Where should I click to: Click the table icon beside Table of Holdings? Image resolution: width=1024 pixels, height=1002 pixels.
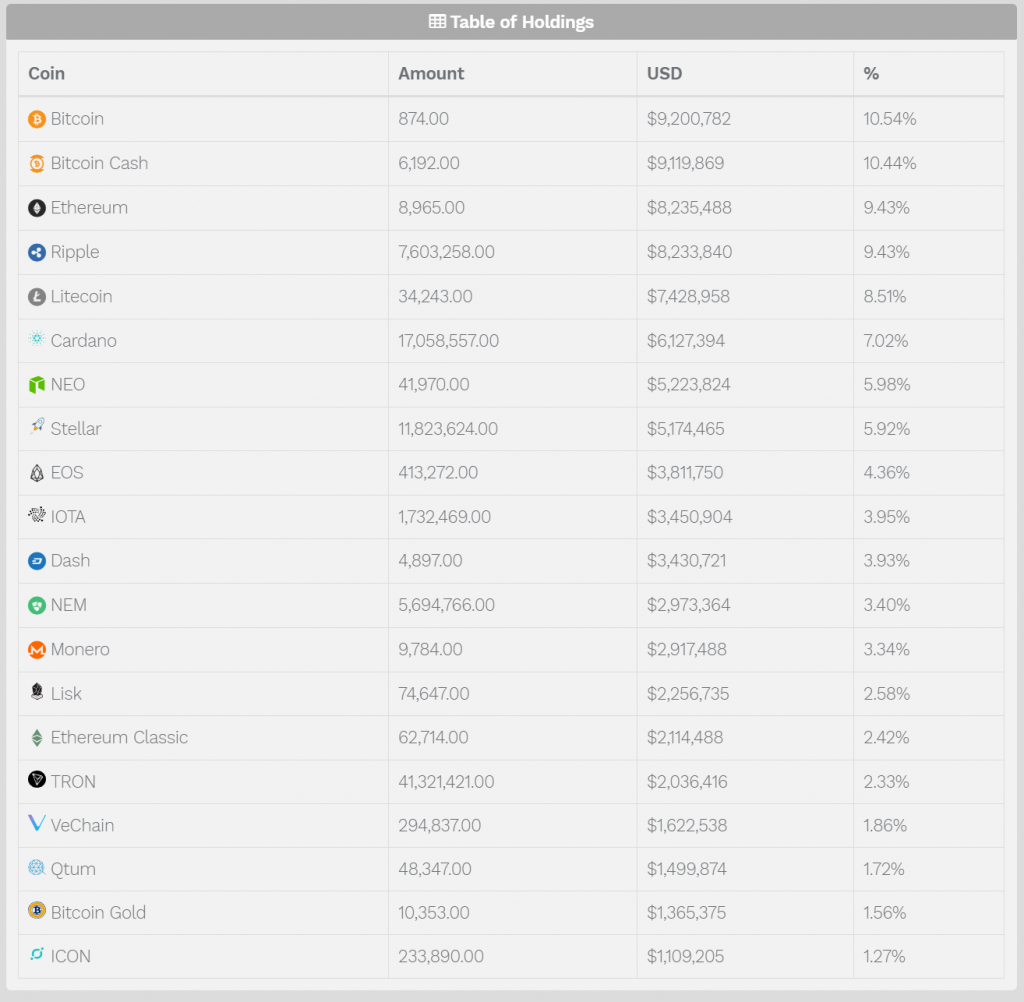[x=437, y=21]
